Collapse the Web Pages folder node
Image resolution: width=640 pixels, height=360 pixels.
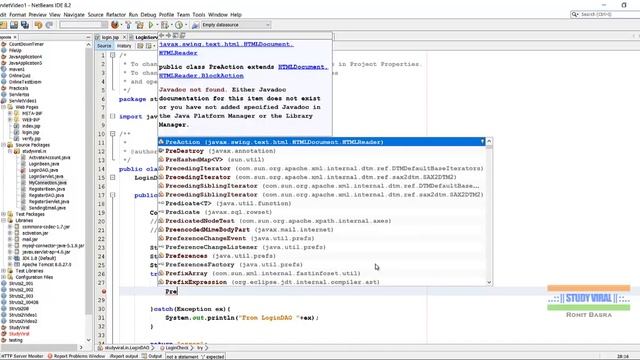(x=4, y=107)
